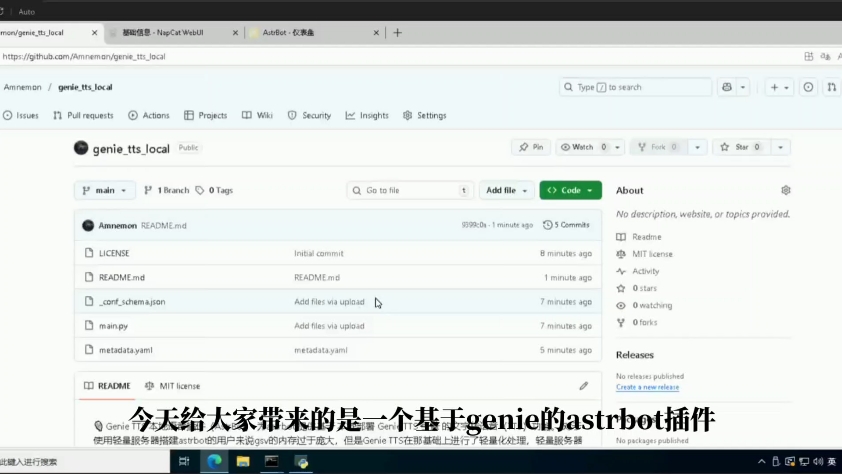Image resolution: width=842 pixels, height=474 pixels.
Task: Switch to the NapCat WebUI browser tab
Action: tap(173, 33)
